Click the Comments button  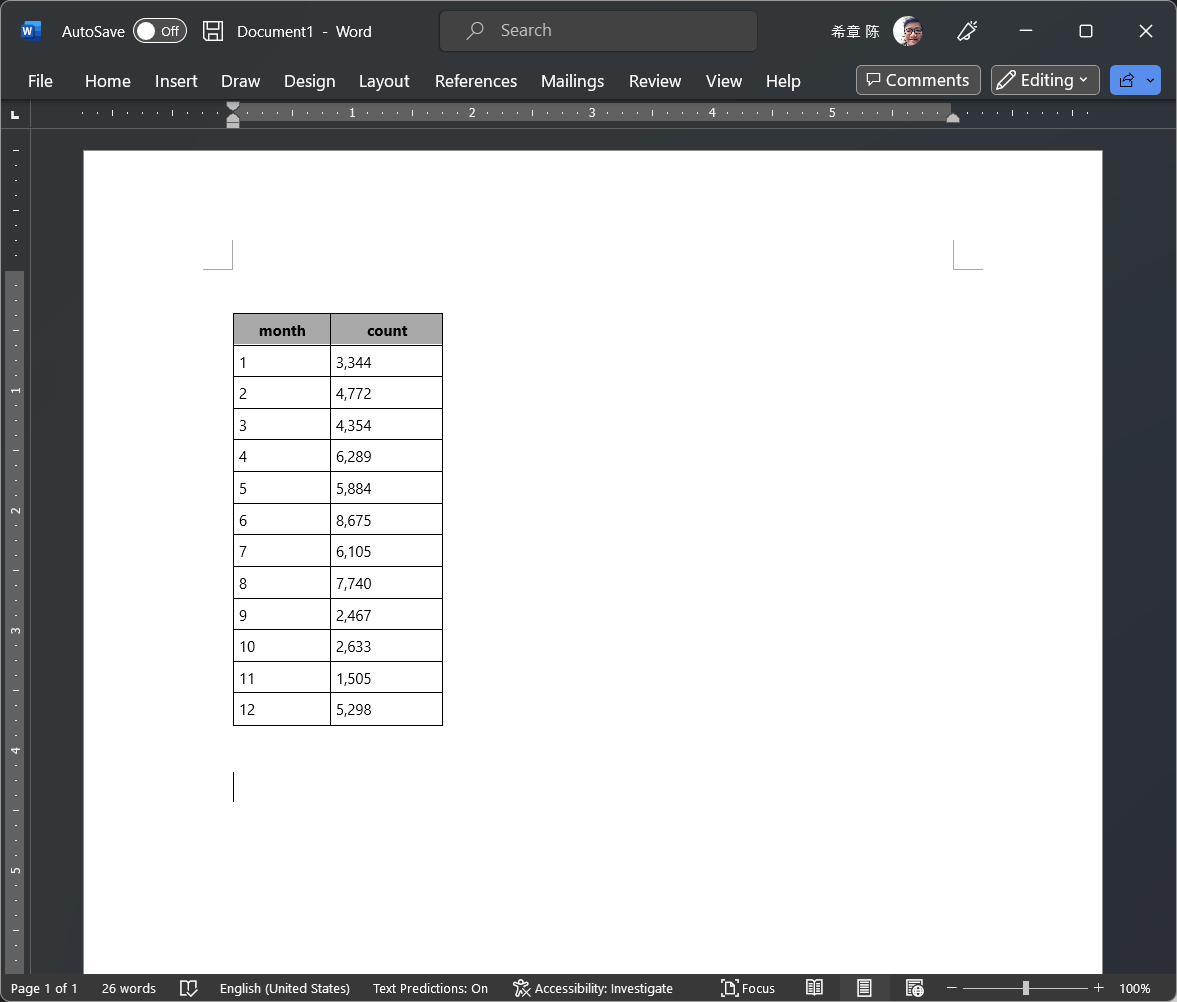pos(918,80)
